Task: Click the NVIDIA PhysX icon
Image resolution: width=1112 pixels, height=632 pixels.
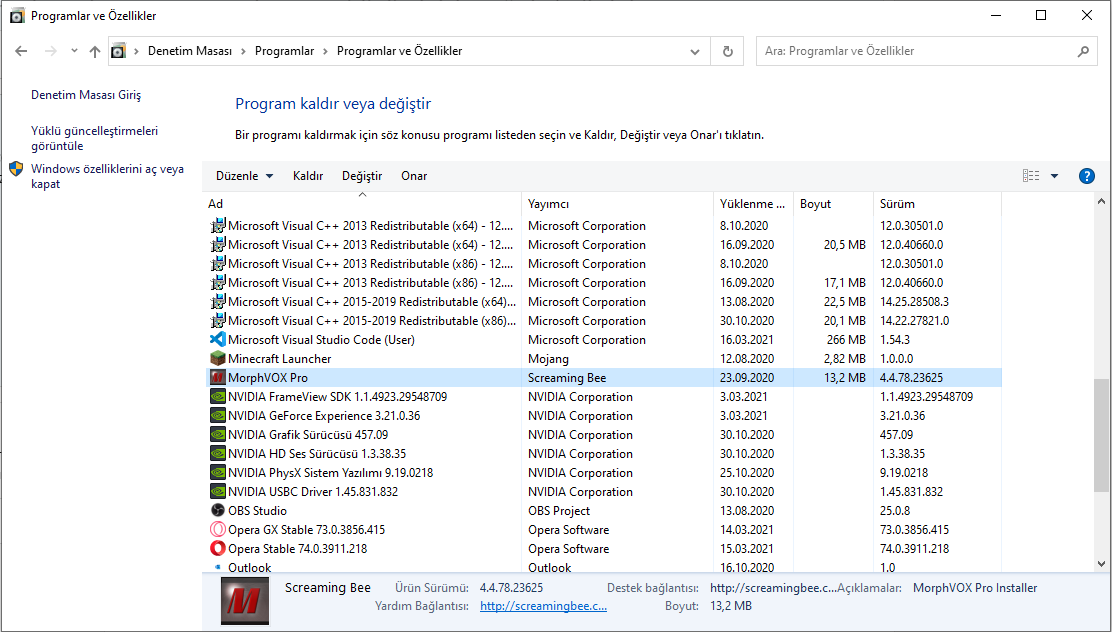Action: 218,472
